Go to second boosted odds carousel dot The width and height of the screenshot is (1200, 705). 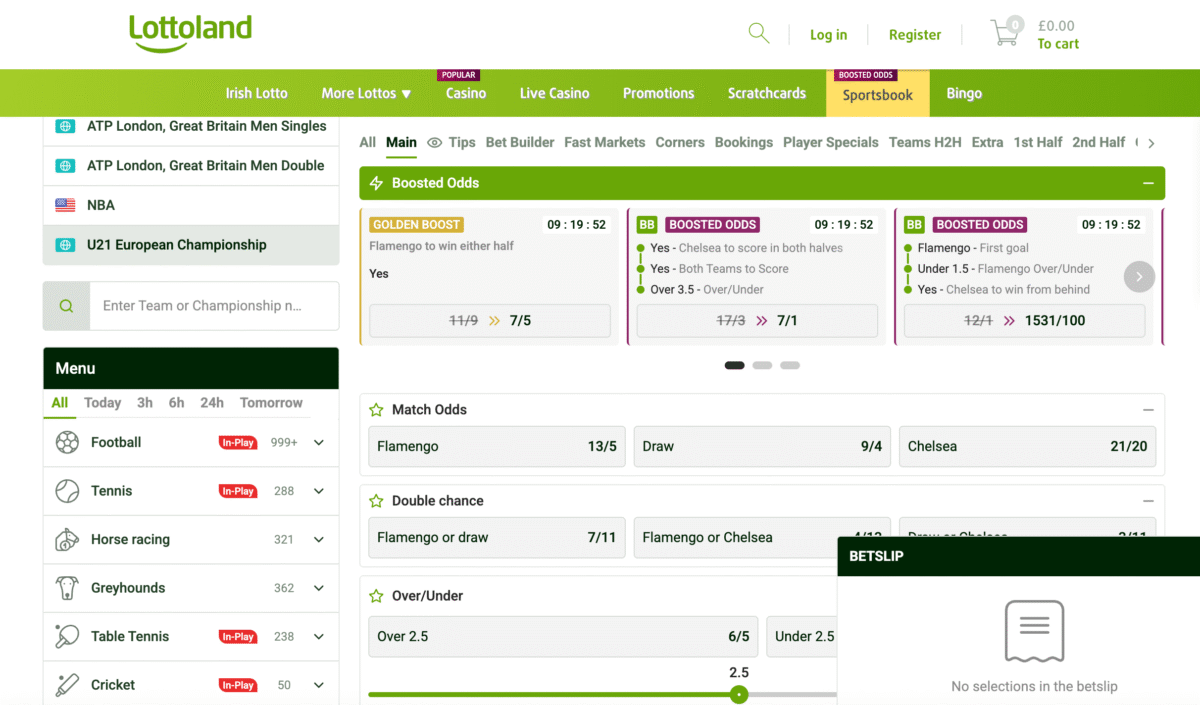click(762, 366)
